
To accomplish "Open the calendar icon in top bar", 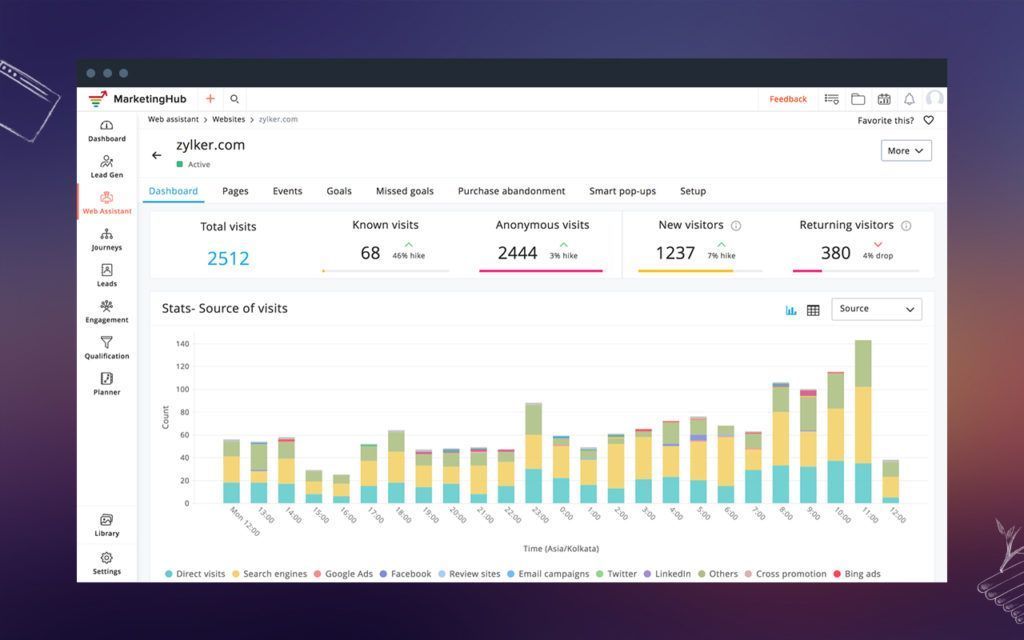I will pos(884,99).
